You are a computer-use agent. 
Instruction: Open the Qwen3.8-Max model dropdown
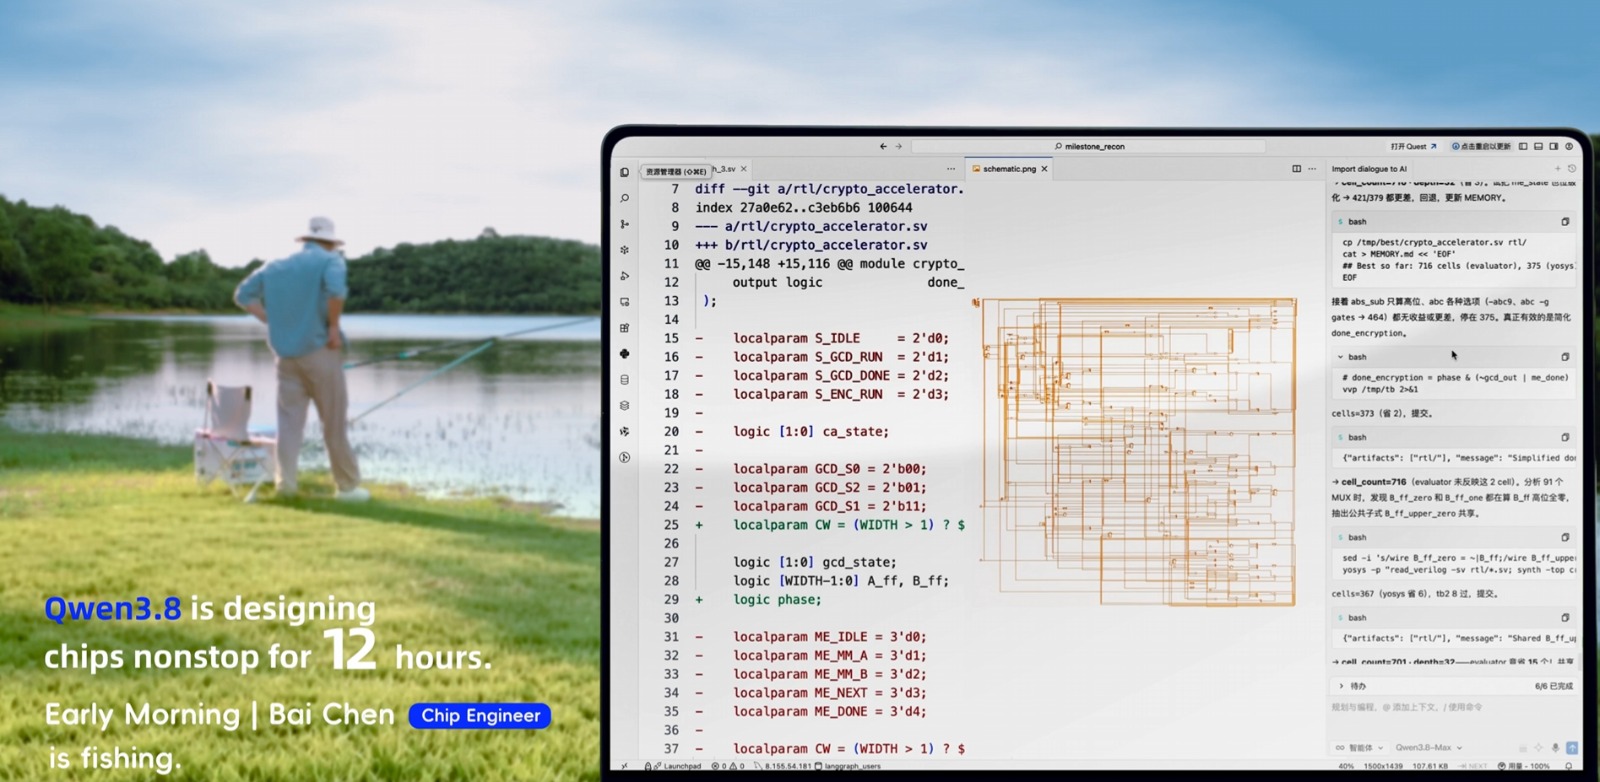click(x=1429, y=748)
